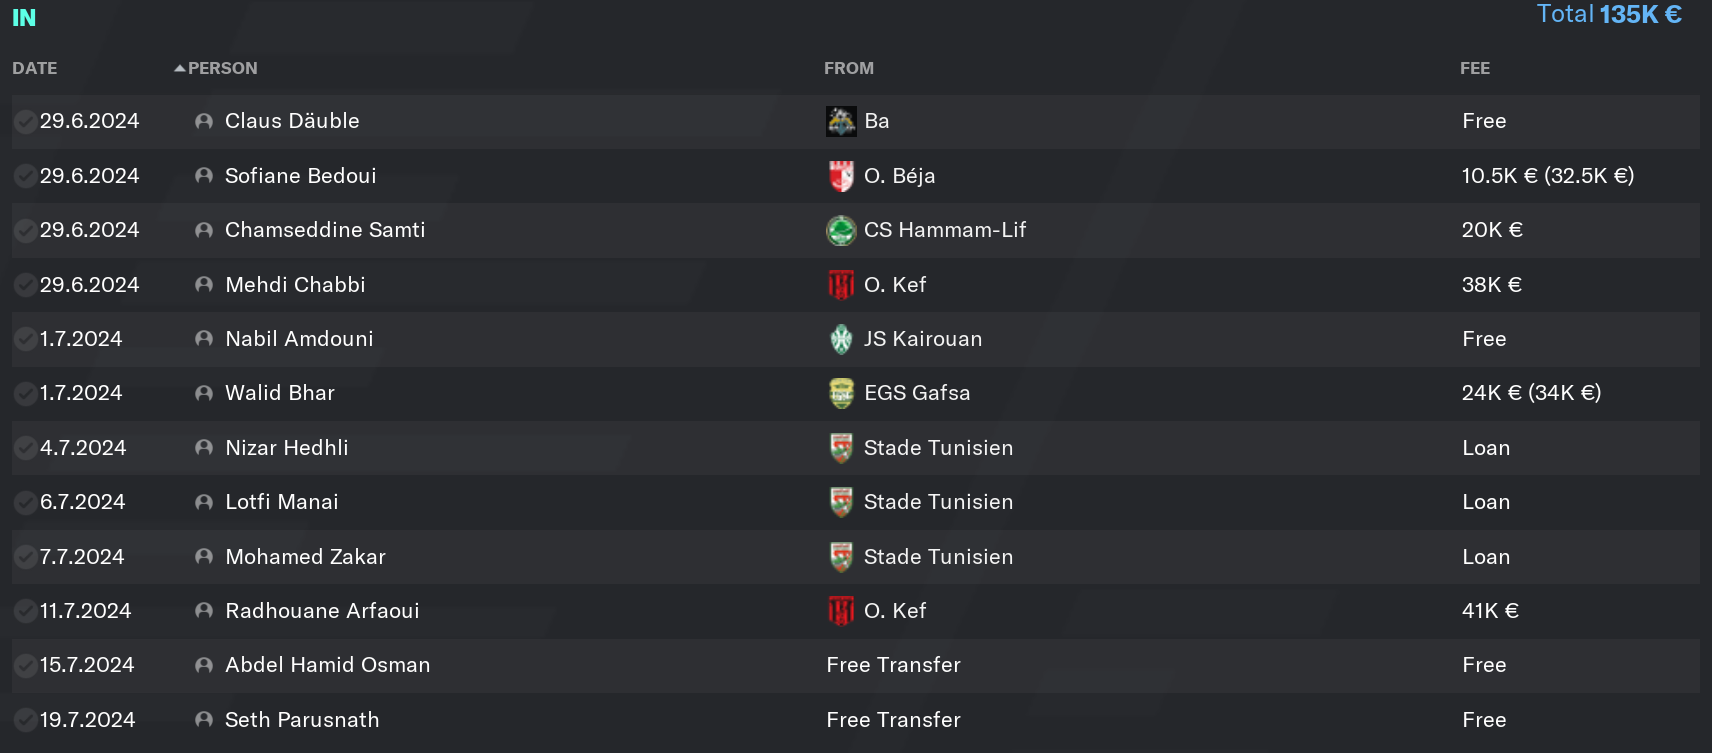Open Stade Tunisien club from Lotfi Manai row
Viewport: 1712px width, 753px height.
(938, 502)
